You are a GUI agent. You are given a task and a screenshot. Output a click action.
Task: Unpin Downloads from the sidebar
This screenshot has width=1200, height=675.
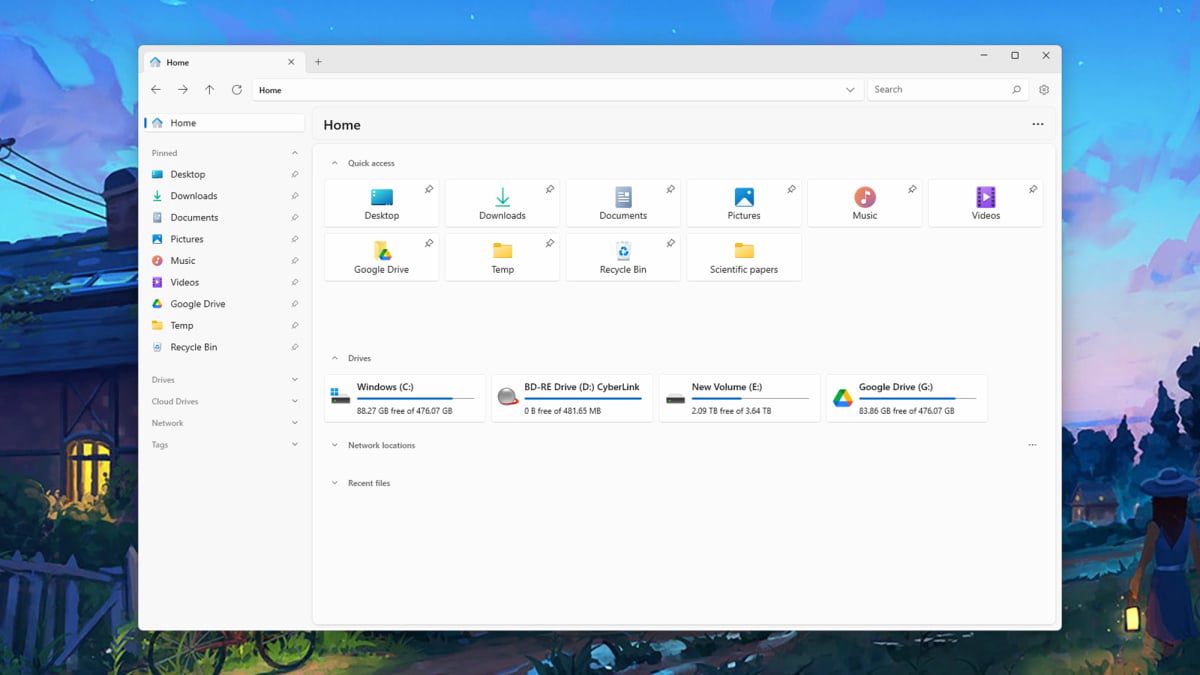click(294, 196)
